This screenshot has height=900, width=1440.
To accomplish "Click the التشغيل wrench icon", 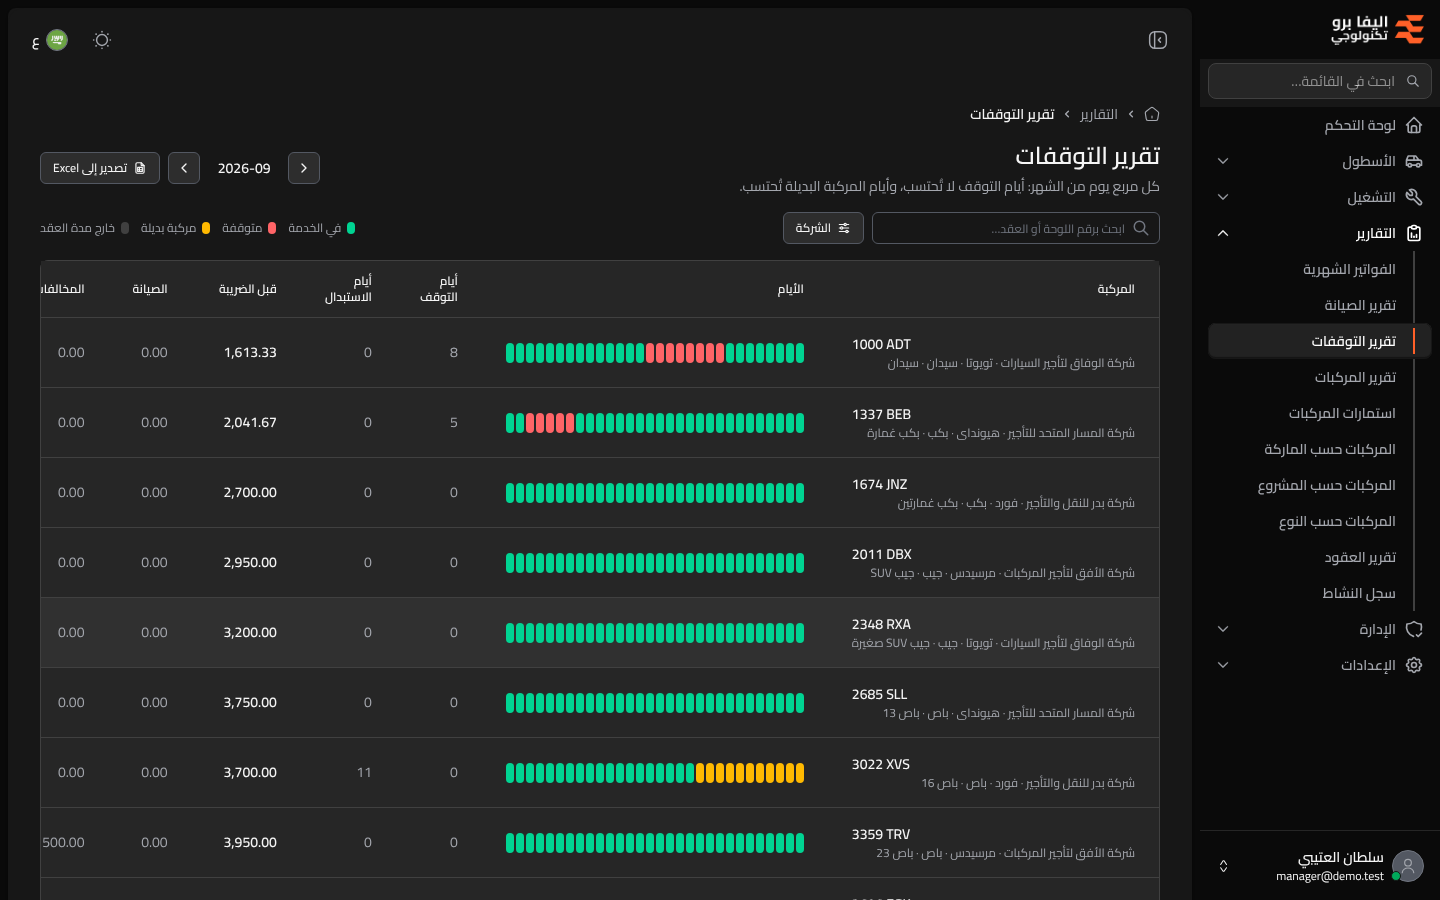I will pos(1414,197).
